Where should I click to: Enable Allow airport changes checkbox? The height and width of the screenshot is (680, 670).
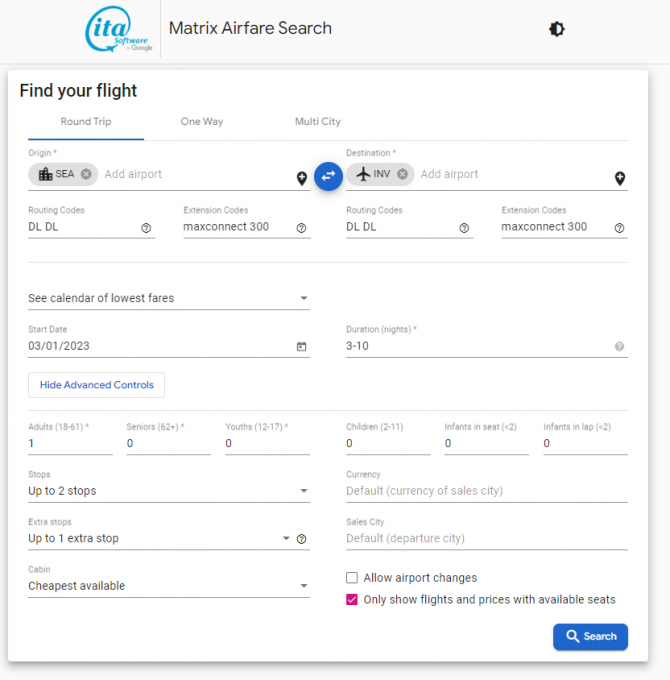352,578
